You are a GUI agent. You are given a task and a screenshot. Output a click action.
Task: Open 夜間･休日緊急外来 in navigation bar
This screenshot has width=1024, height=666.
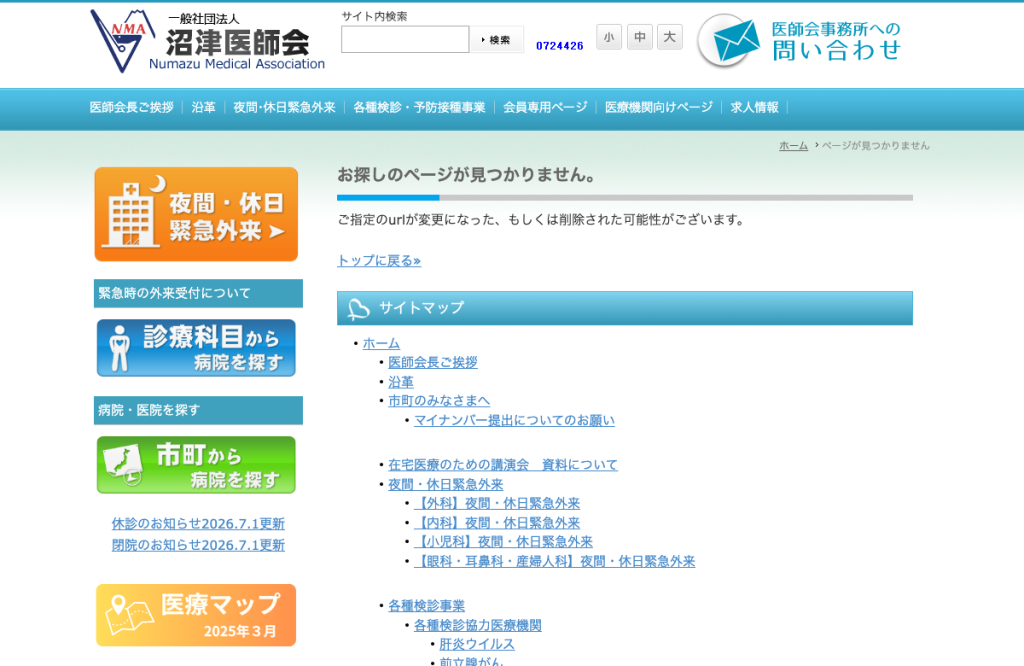click(x=284, y=108)
